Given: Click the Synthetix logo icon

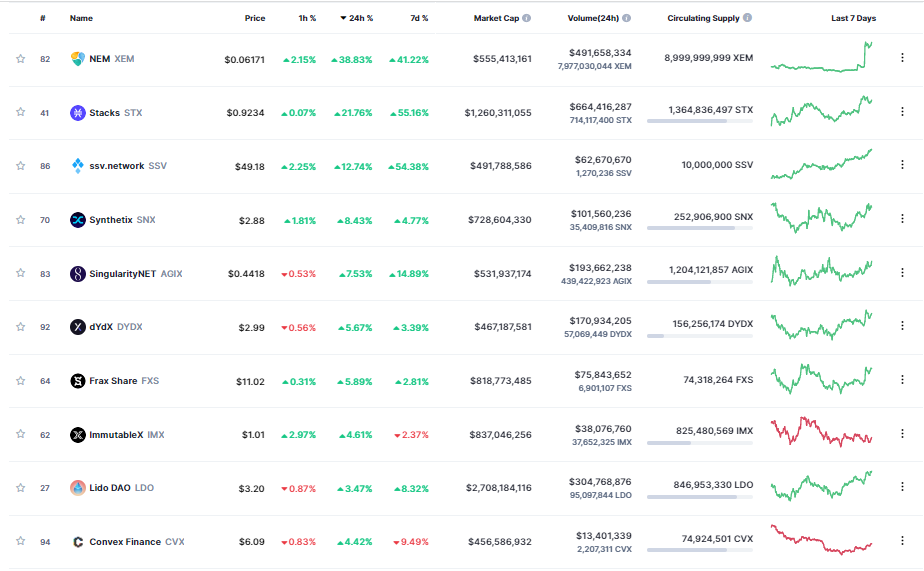Looking at the screenshot, I should click(78, 220).
